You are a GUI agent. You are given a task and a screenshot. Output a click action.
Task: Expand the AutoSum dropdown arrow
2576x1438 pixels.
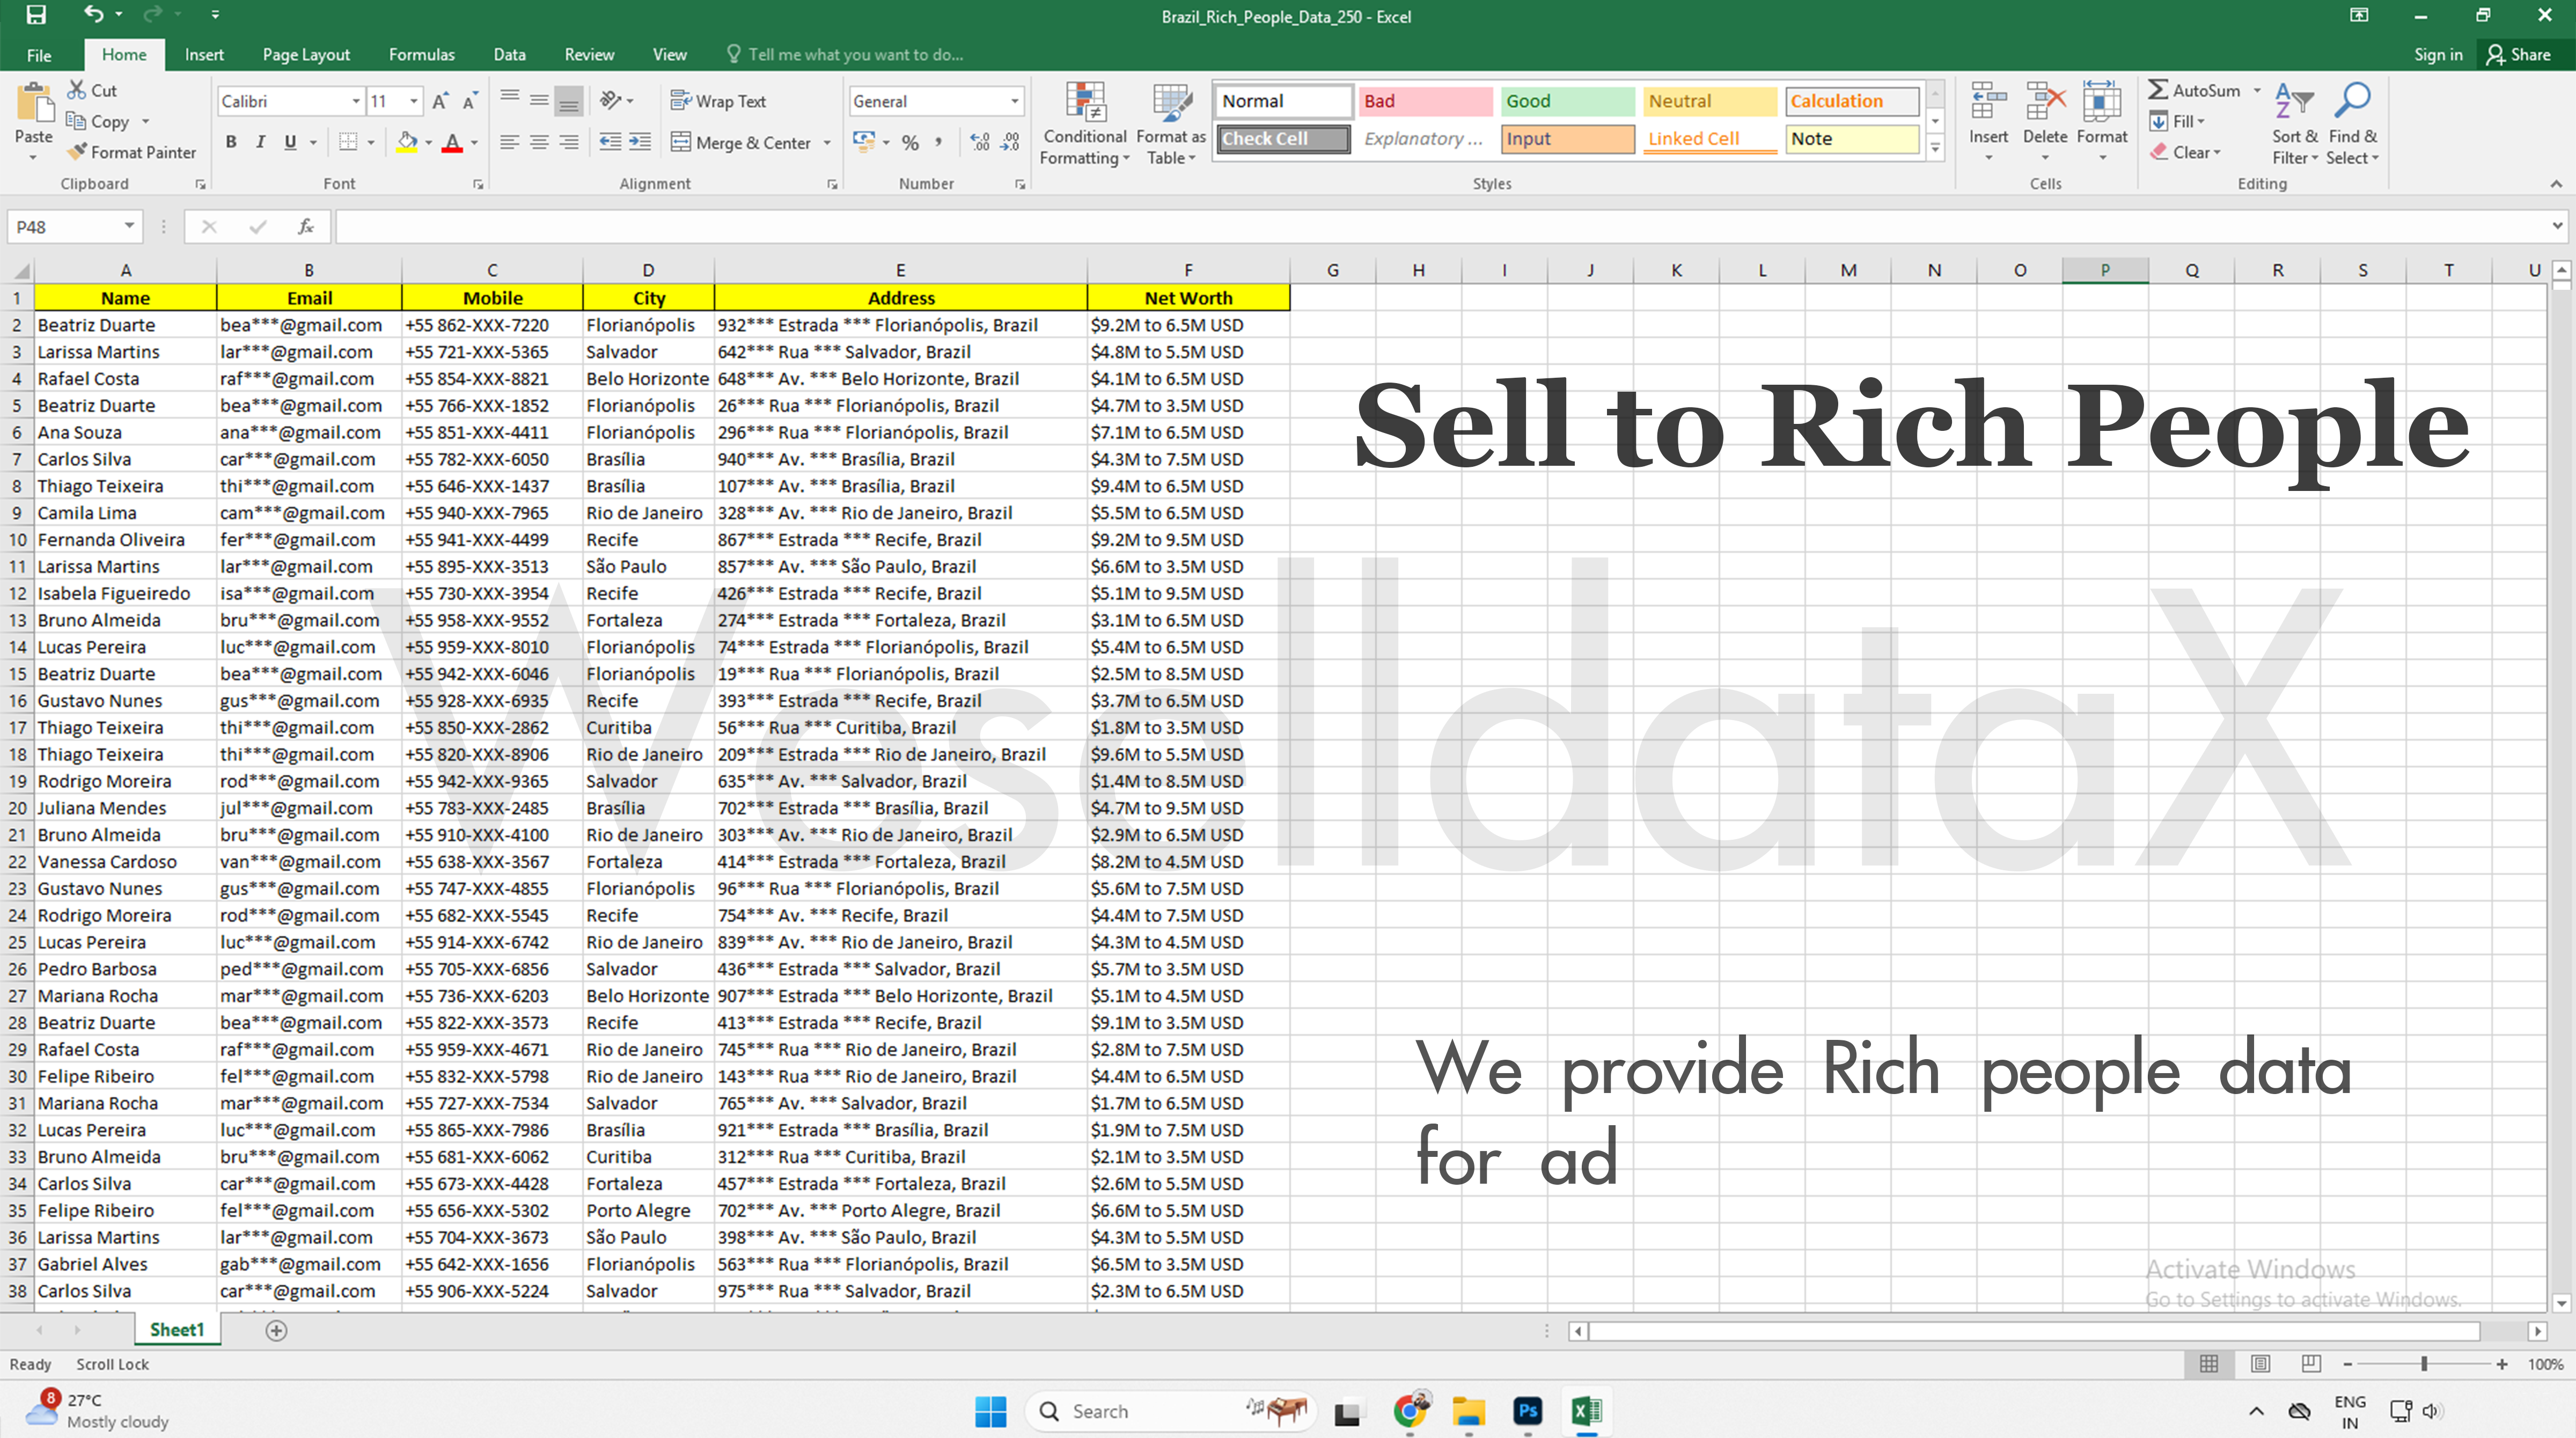click(2257, 90)
